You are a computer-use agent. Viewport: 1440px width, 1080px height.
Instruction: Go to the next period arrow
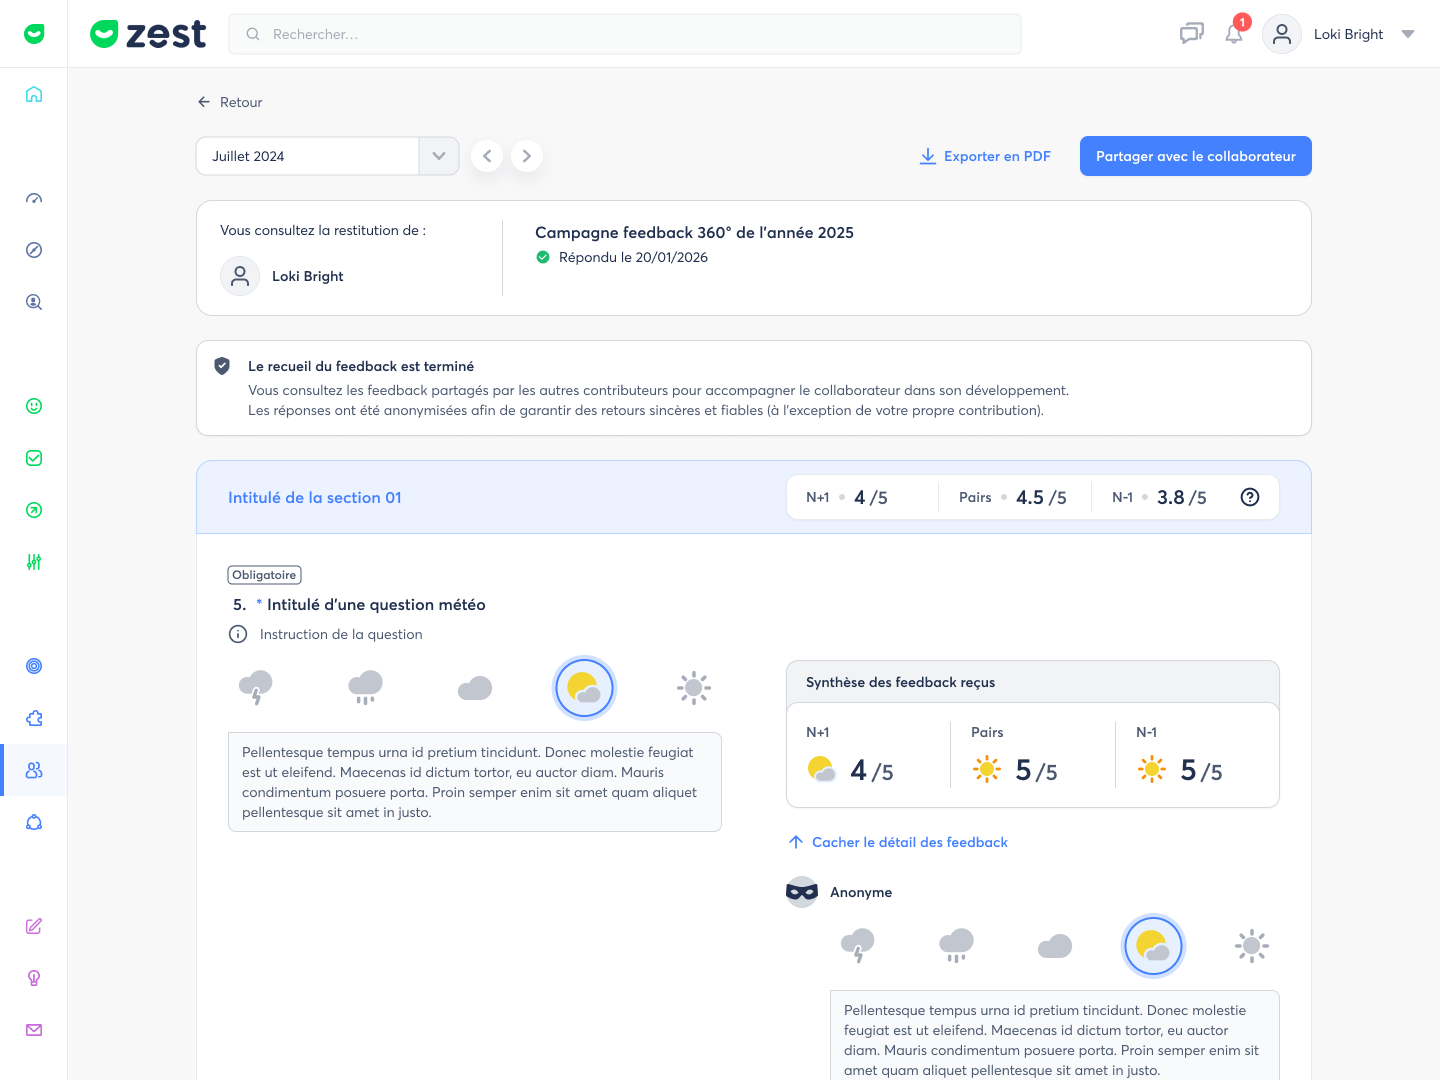coord(527,156)
